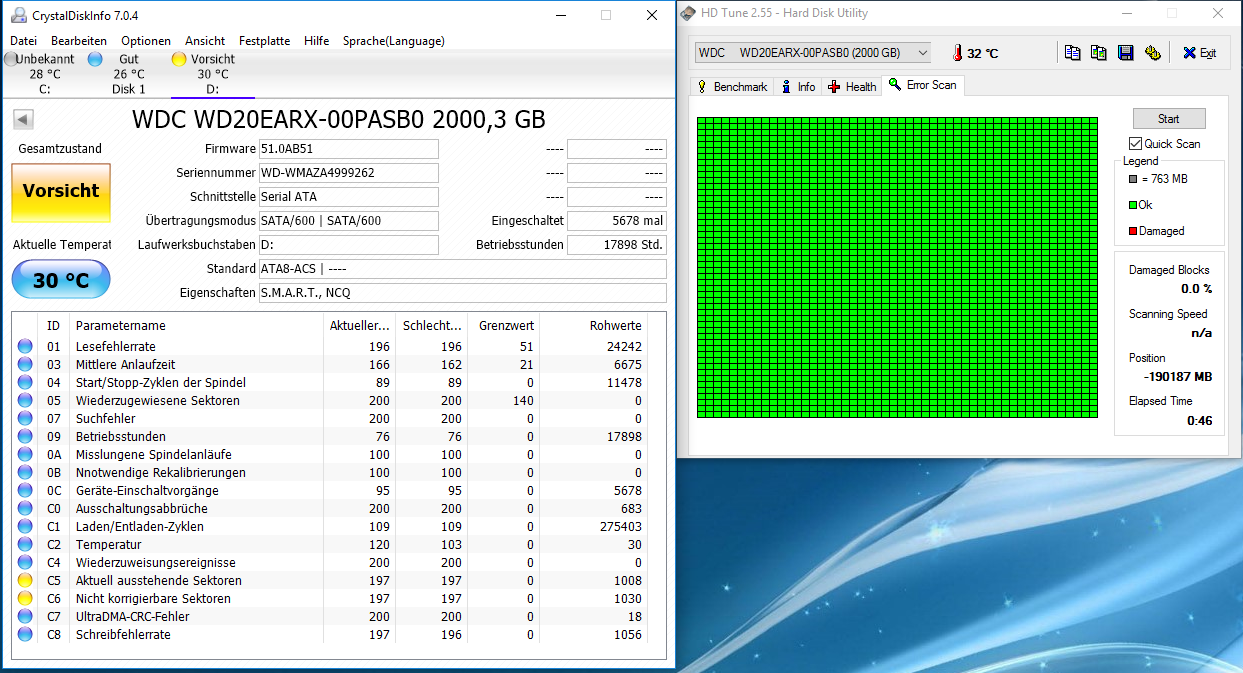Image resolution: width=1243 pixels, height=673 pixels.
Task: Open the Hilfe menu
Action: pyautogui.click(x=317, y=41)
